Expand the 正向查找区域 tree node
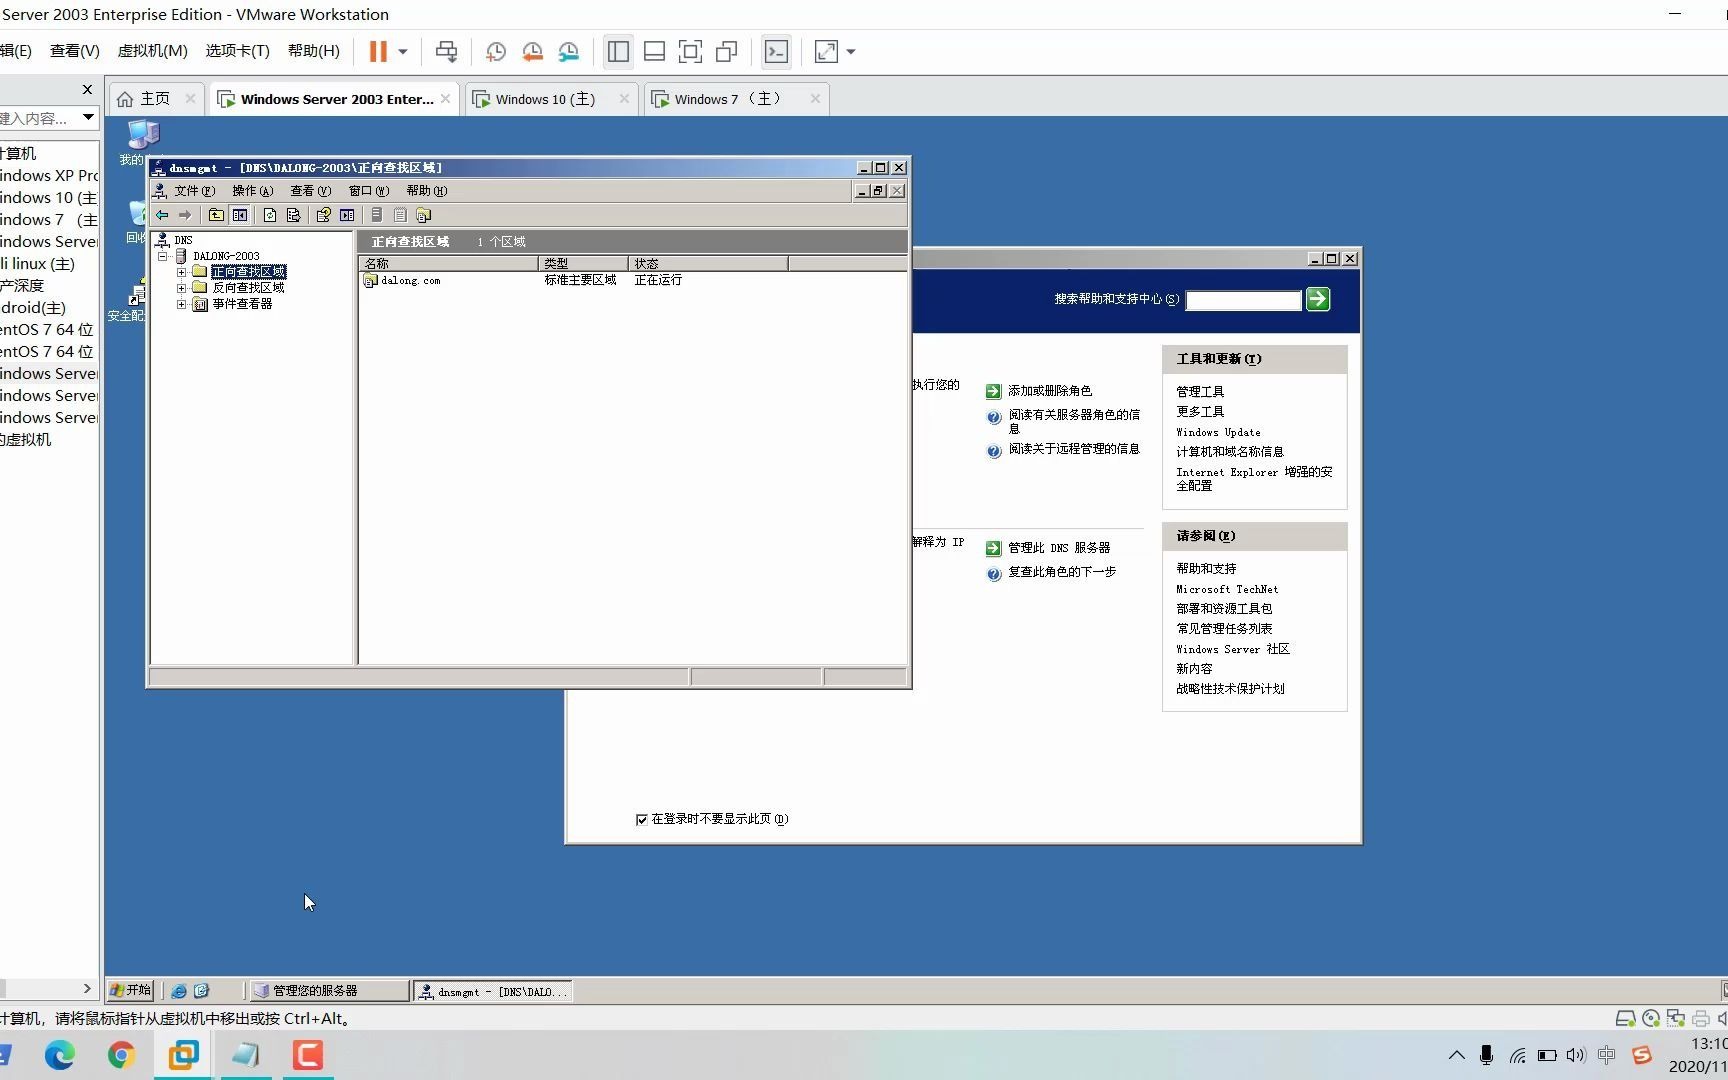 point(181,272)
